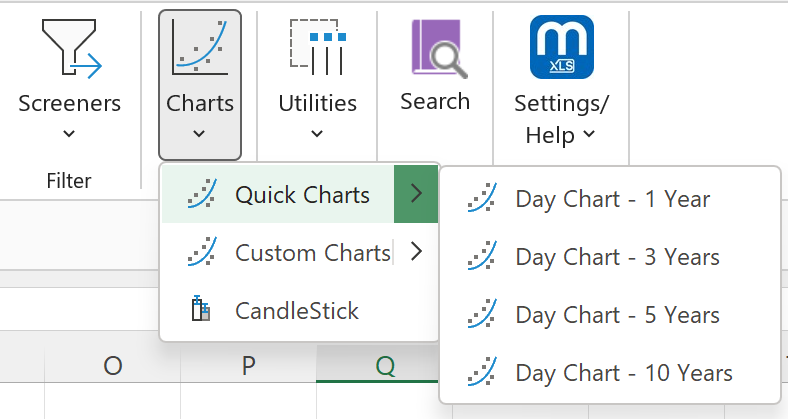Click the icon beside Custom Charts
The width and height of the screenshot is (788, 419).
point(202,251)
